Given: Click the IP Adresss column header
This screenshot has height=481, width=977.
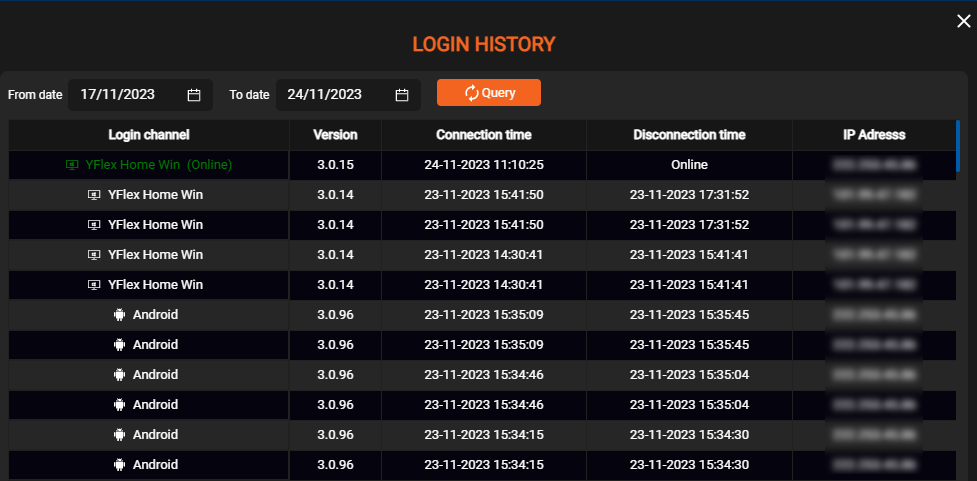Looking at the screenshot, I should (874, 135).
